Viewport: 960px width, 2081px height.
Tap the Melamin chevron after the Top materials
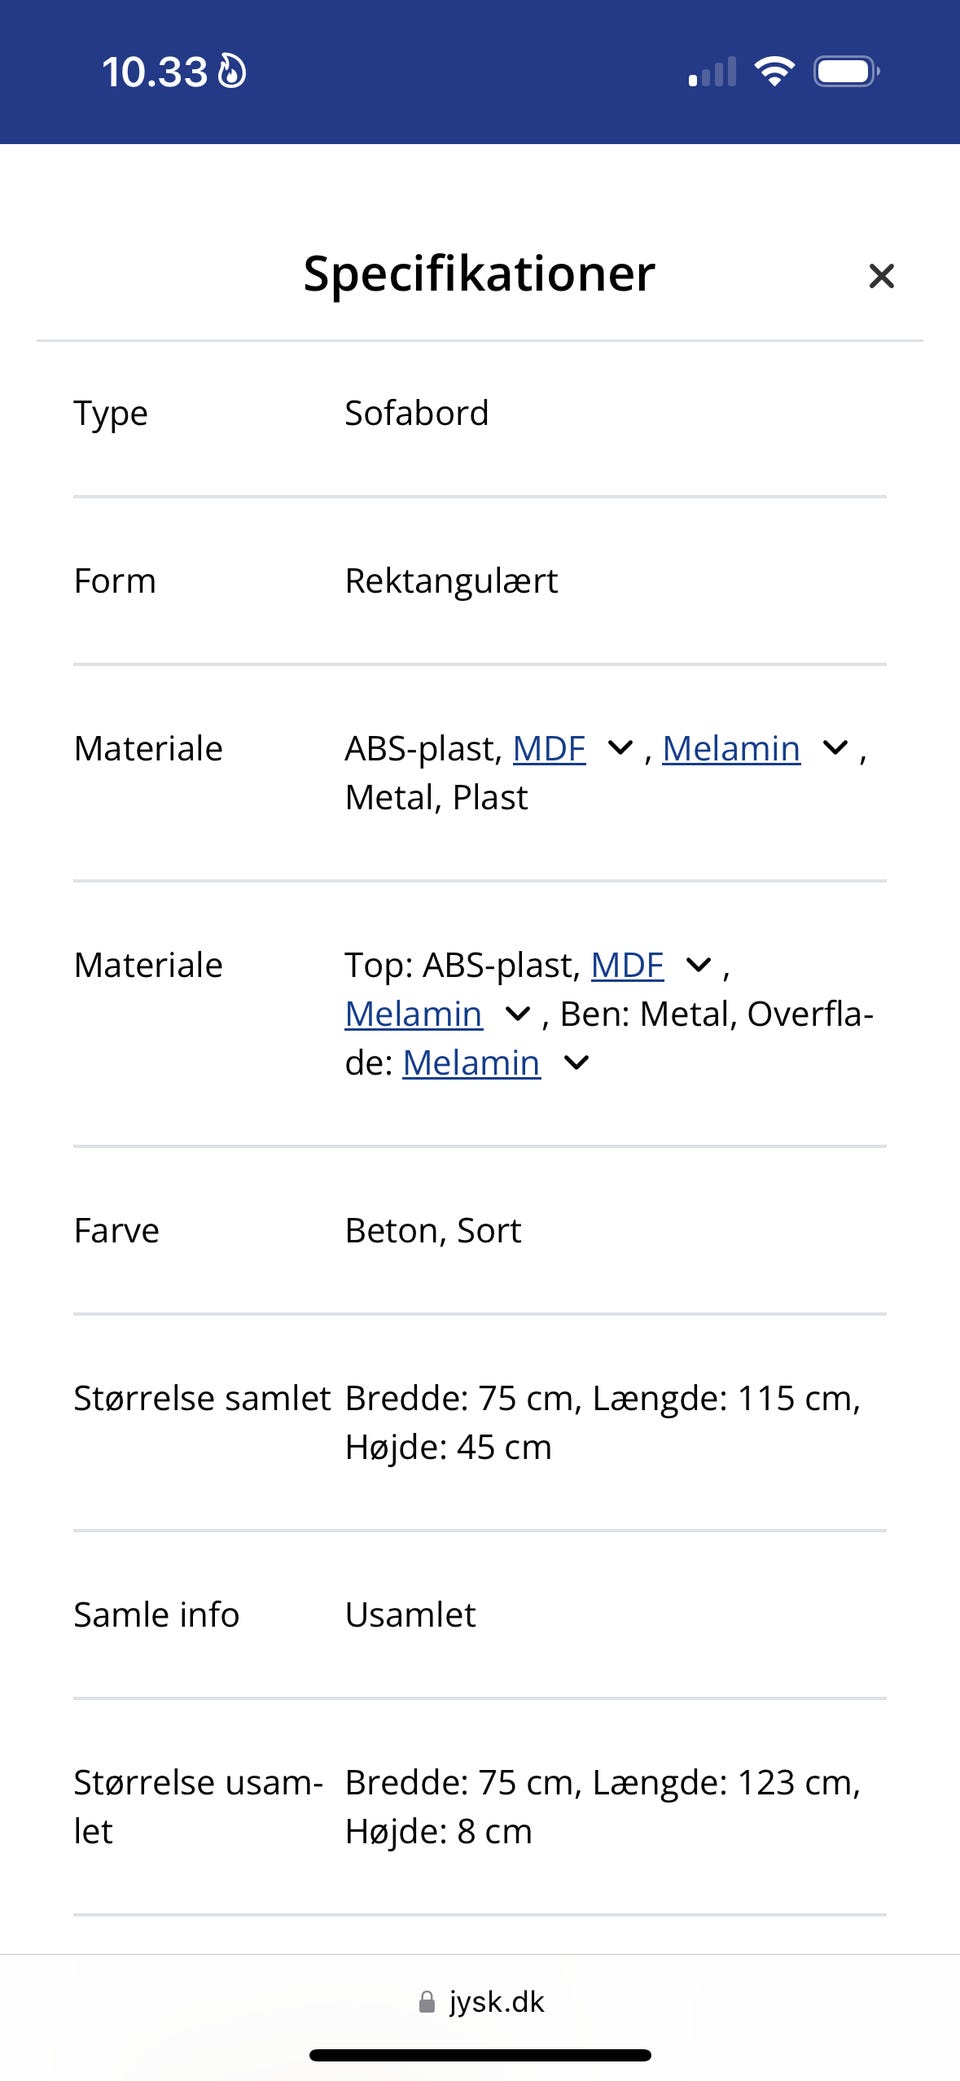tap(517, 1014)
